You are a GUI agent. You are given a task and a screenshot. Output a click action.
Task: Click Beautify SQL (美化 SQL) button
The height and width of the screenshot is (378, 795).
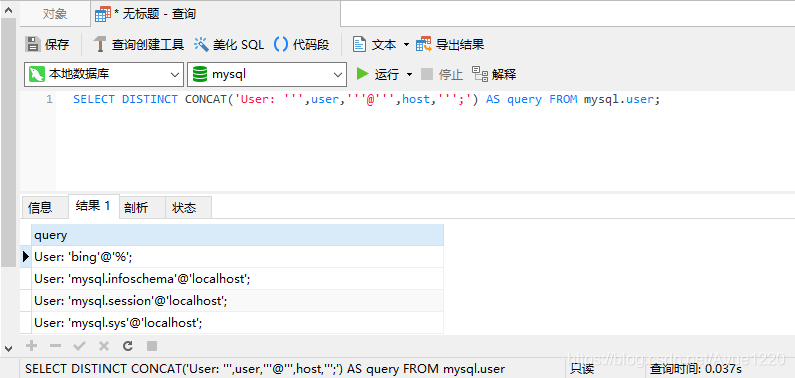pos(229,45)
